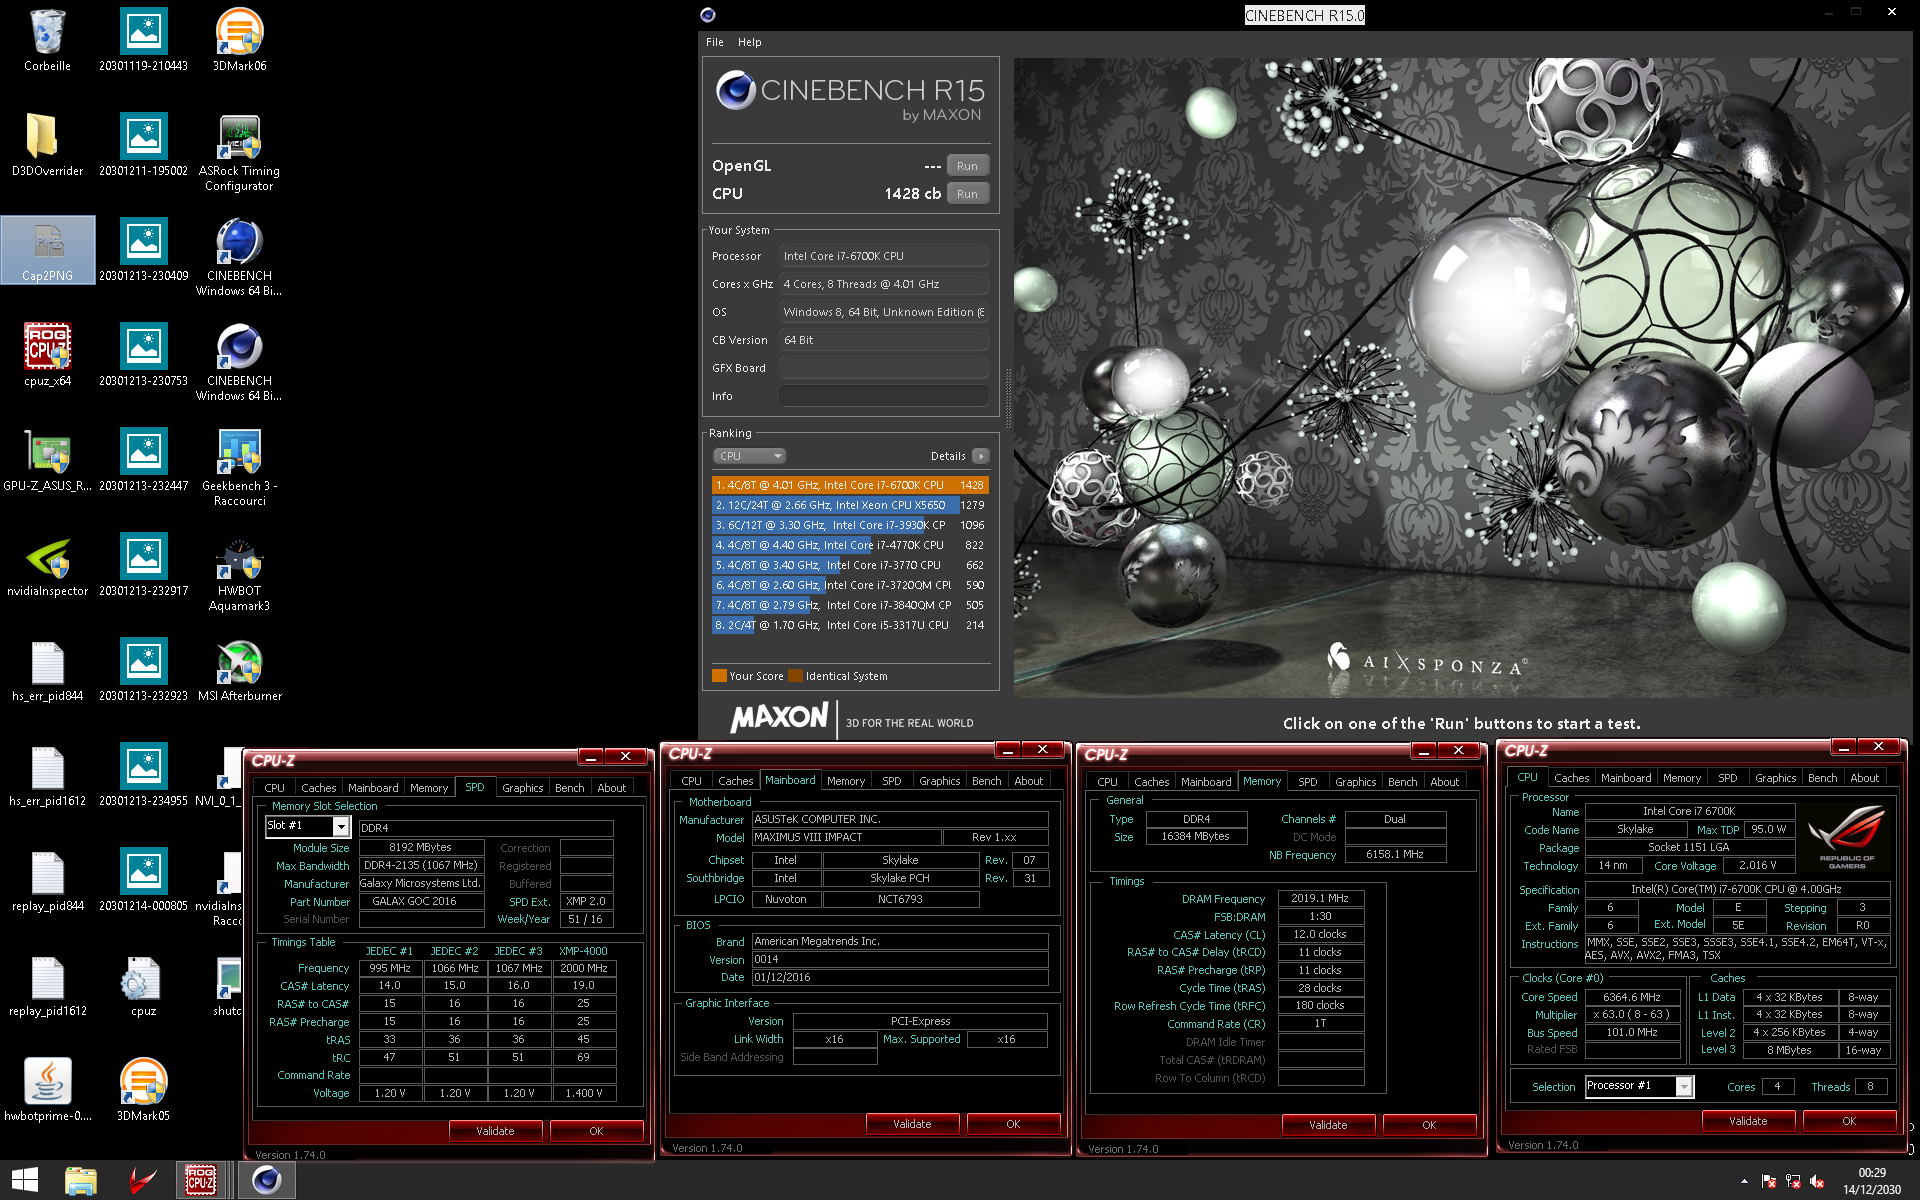Open the Processor #1 selection dropdown
Image resolution: width=1920 pixels, height=1200 pixels.
pyautogui.click(x=1684, y=1086)
